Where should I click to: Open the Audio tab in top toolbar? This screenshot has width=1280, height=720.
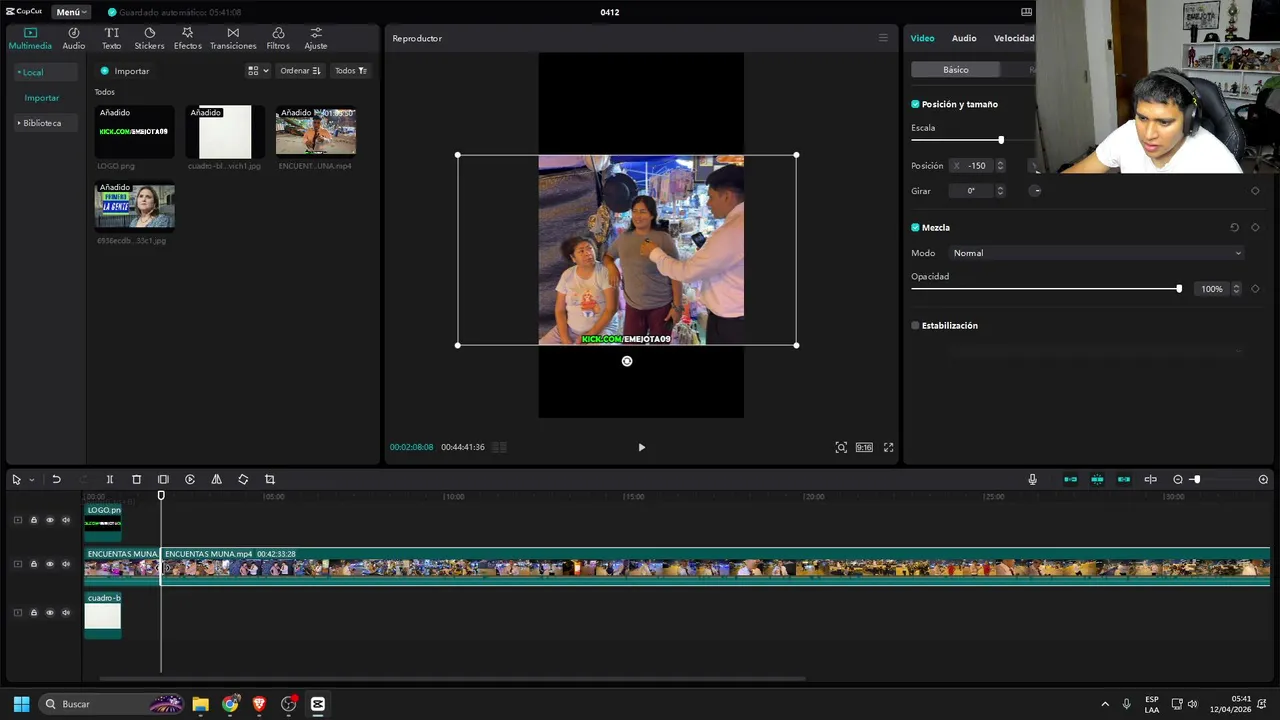click(74, 38)
